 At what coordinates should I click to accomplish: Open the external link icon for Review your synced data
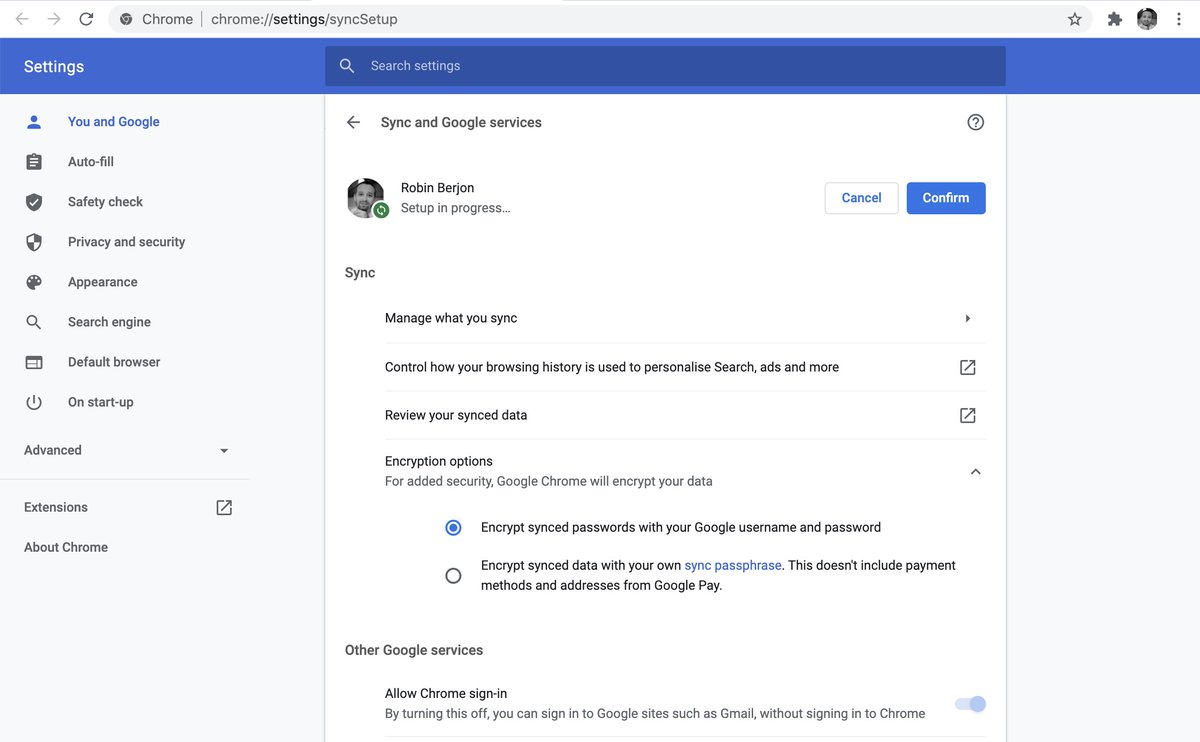(x=968, y=415)
